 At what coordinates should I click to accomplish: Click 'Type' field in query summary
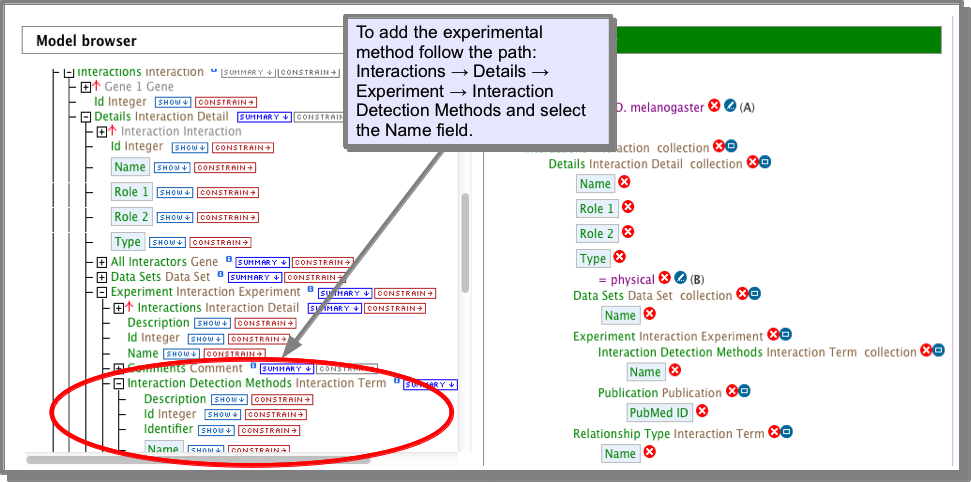(x=593, y=258)
